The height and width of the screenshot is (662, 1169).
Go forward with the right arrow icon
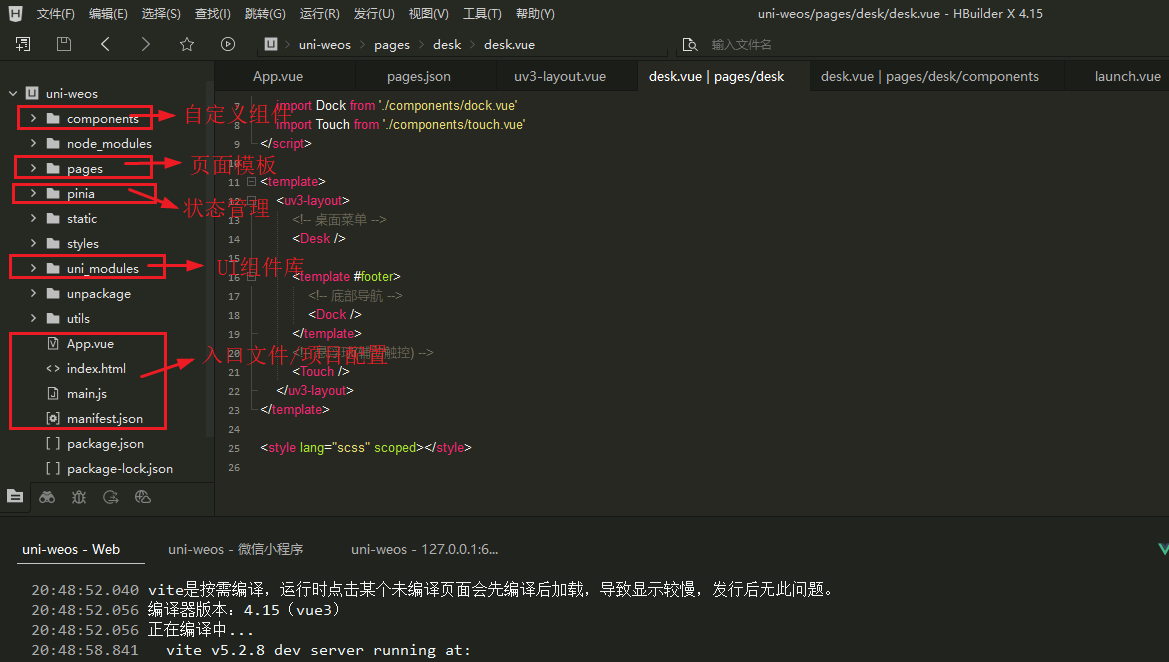145,44
